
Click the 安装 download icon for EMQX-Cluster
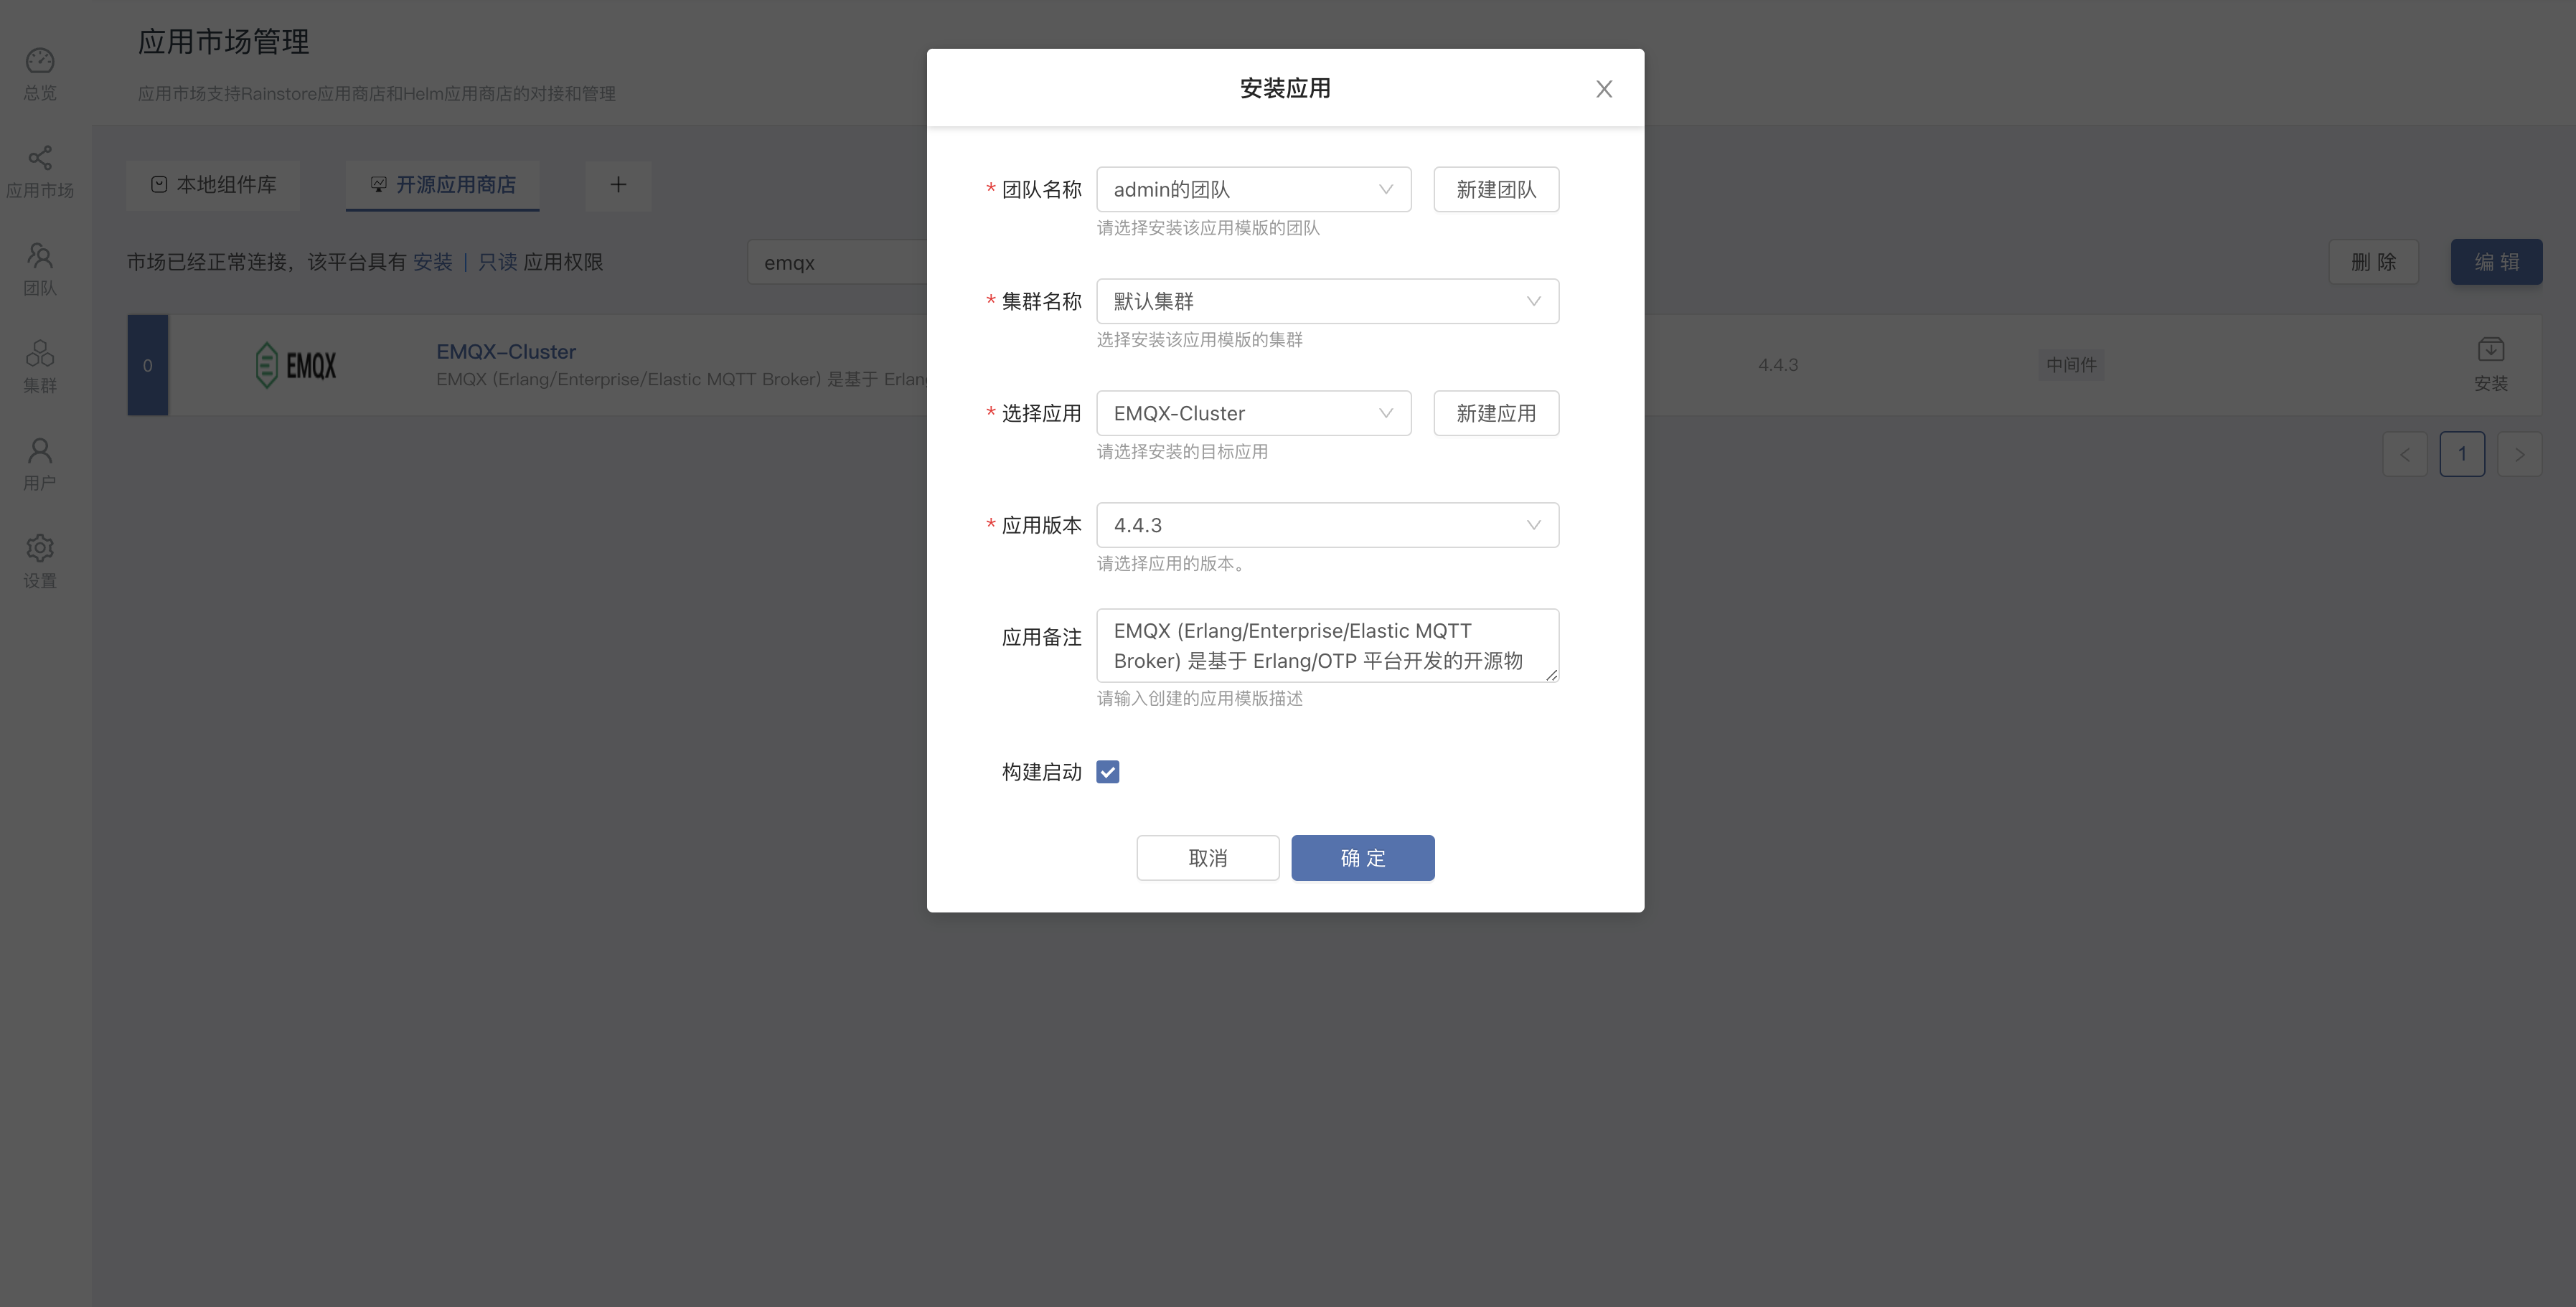pyautogui.click(x=2490, y=364)
